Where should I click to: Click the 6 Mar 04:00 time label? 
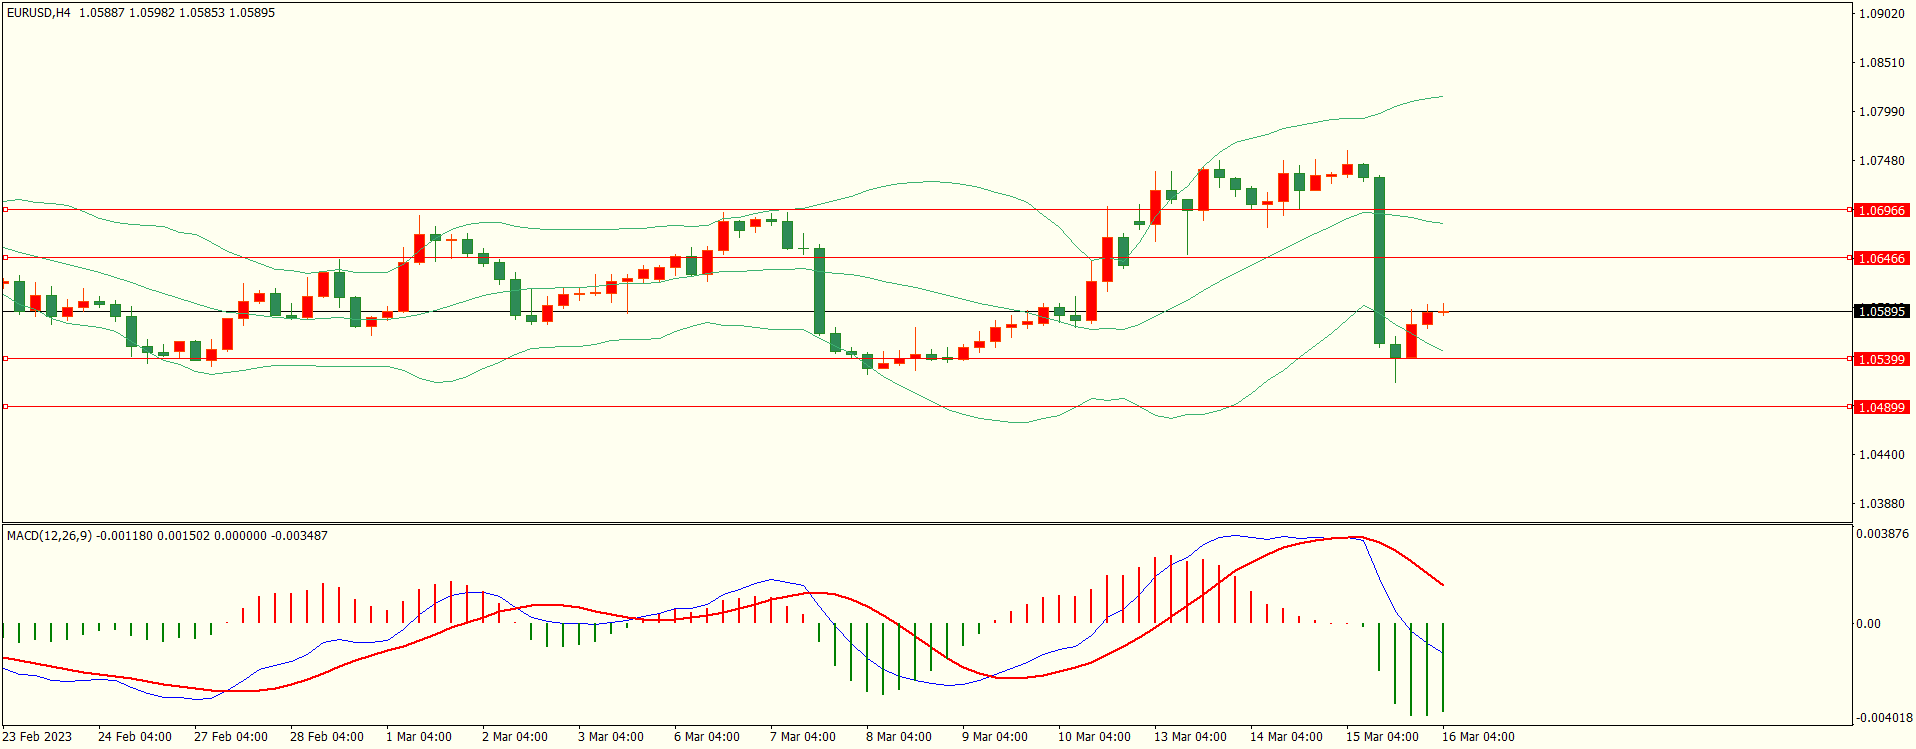tap(707, 737)
